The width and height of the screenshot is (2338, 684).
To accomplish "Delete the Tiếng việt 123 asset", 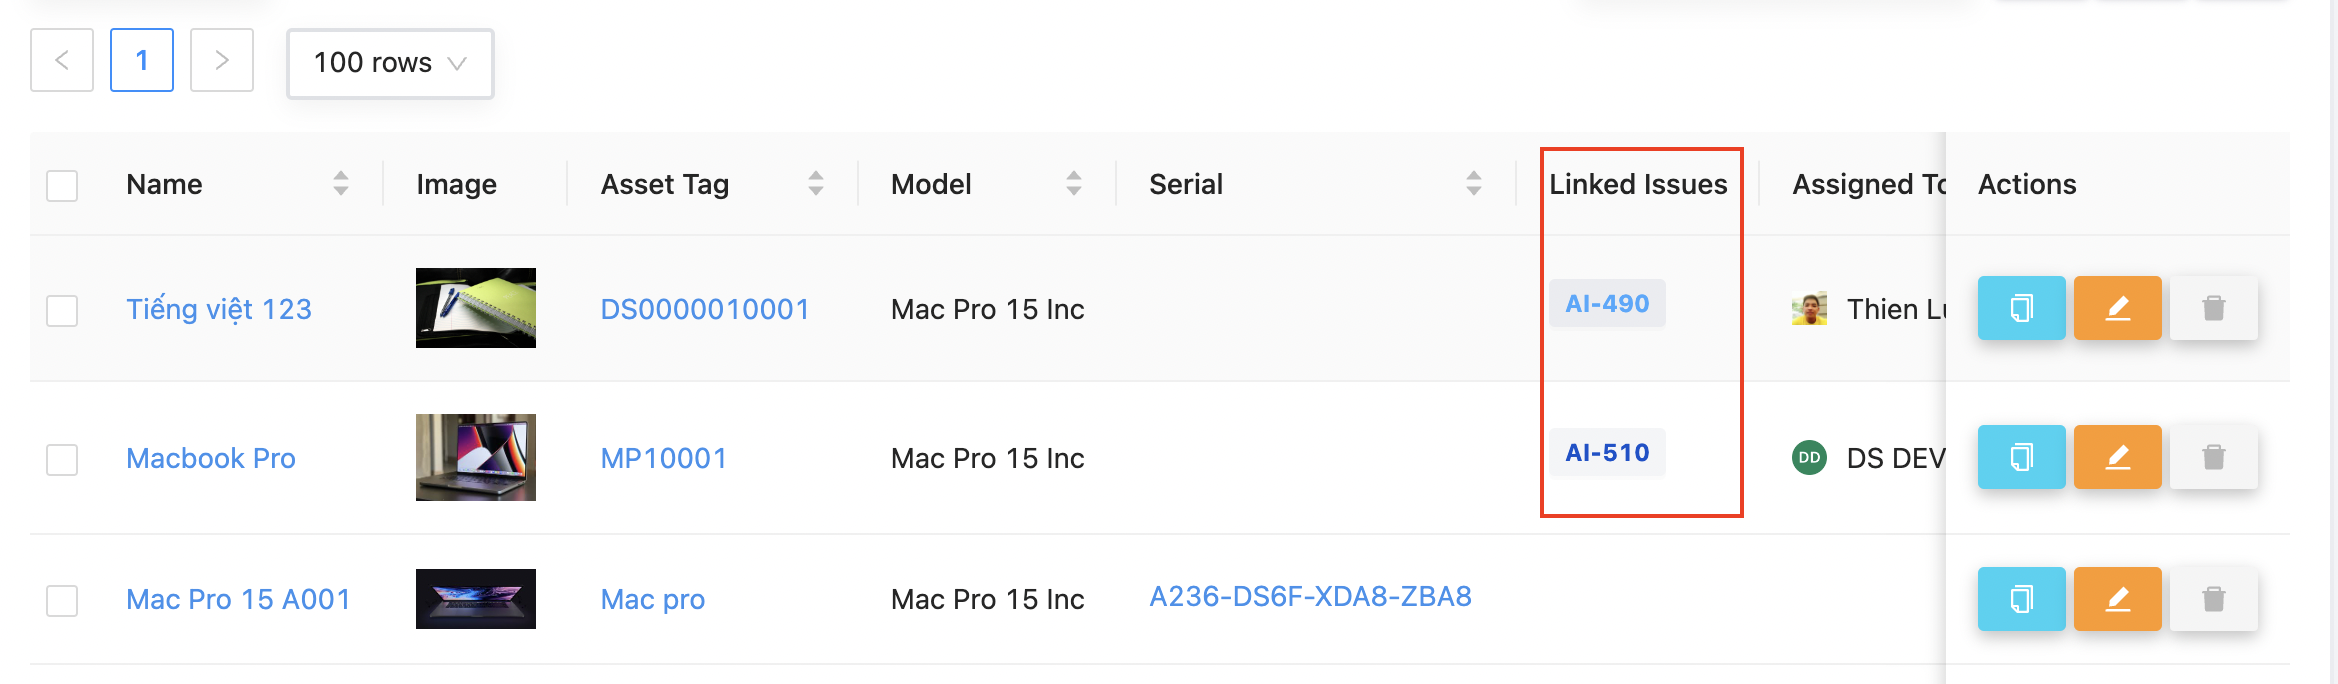I will click(x=2213, y=308).
